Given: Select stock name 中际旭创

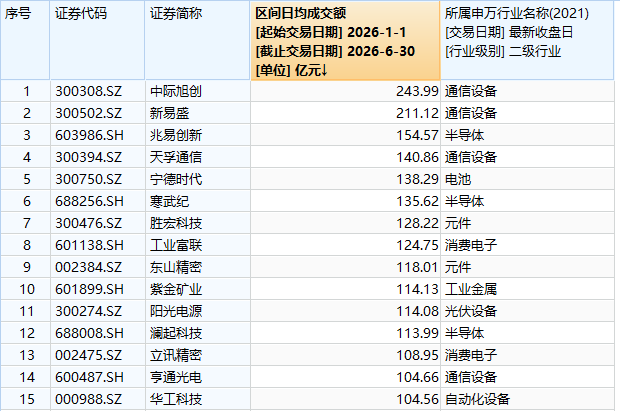Looking at the screenshot, I should (x=176, y=91).
